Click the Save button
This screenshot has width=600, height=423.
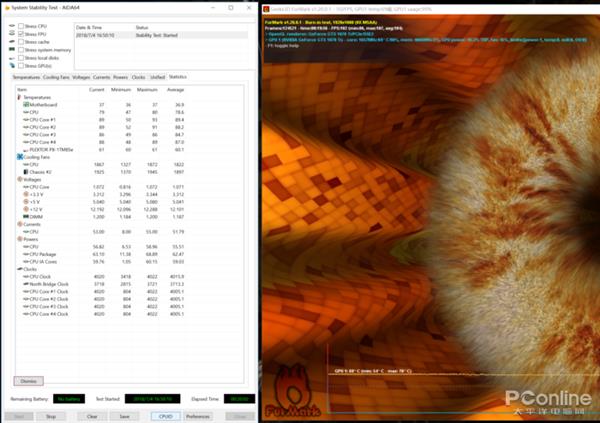[x=124, y=415]
